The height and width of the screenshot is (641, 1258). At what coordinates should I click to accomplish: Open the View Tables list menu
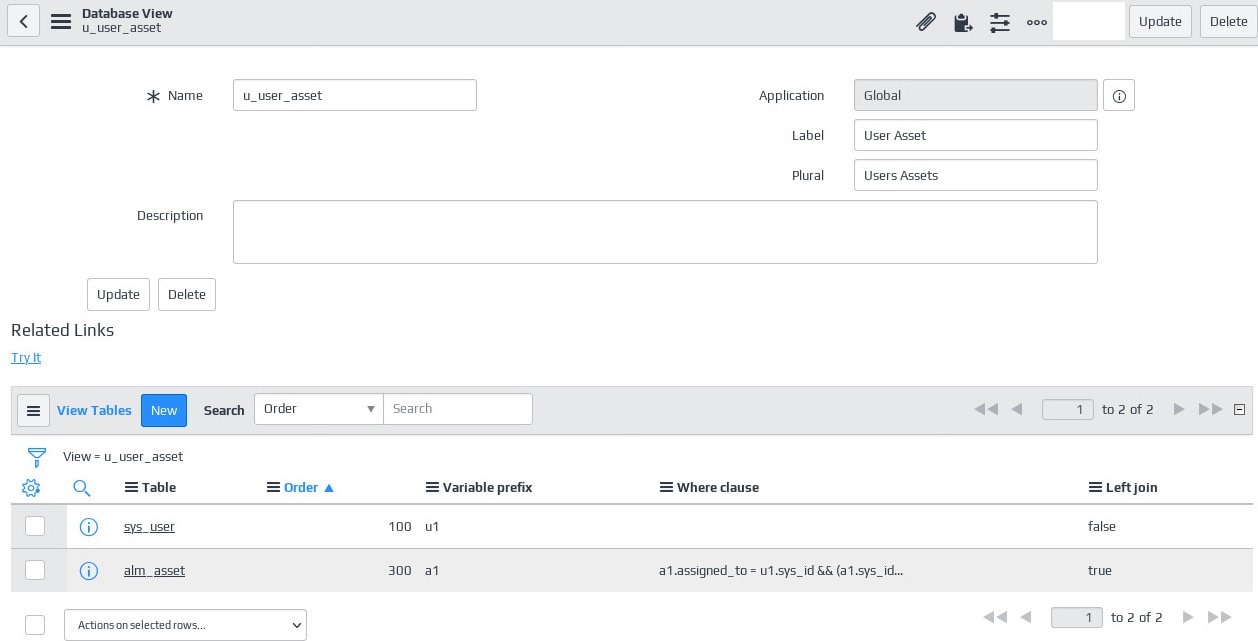point(33,410)
